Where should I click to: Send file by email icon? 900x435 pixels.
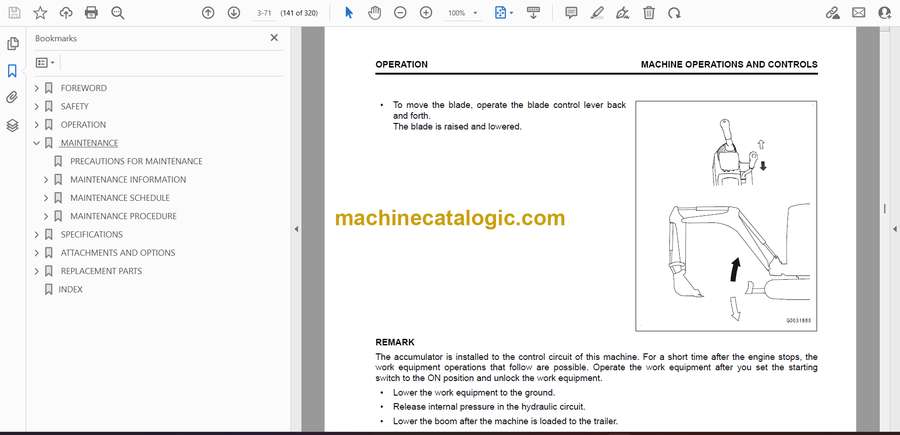tap(859, 13)
